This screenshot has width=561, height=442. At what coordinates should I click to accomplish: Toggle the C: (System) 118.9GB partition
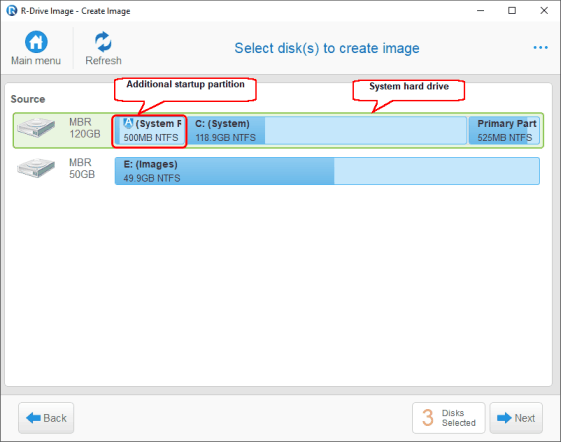326,131
